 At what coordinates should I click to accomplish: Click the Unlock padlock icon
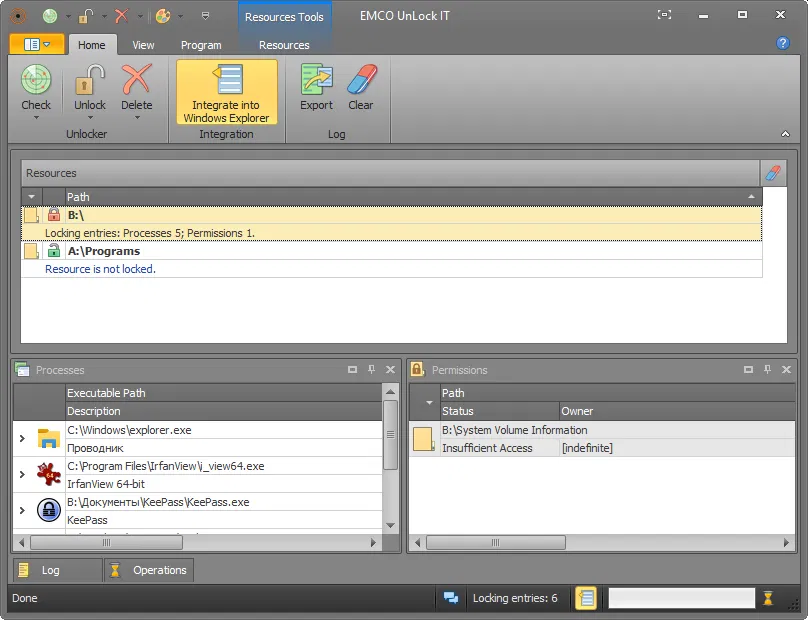tap(90, 80)
